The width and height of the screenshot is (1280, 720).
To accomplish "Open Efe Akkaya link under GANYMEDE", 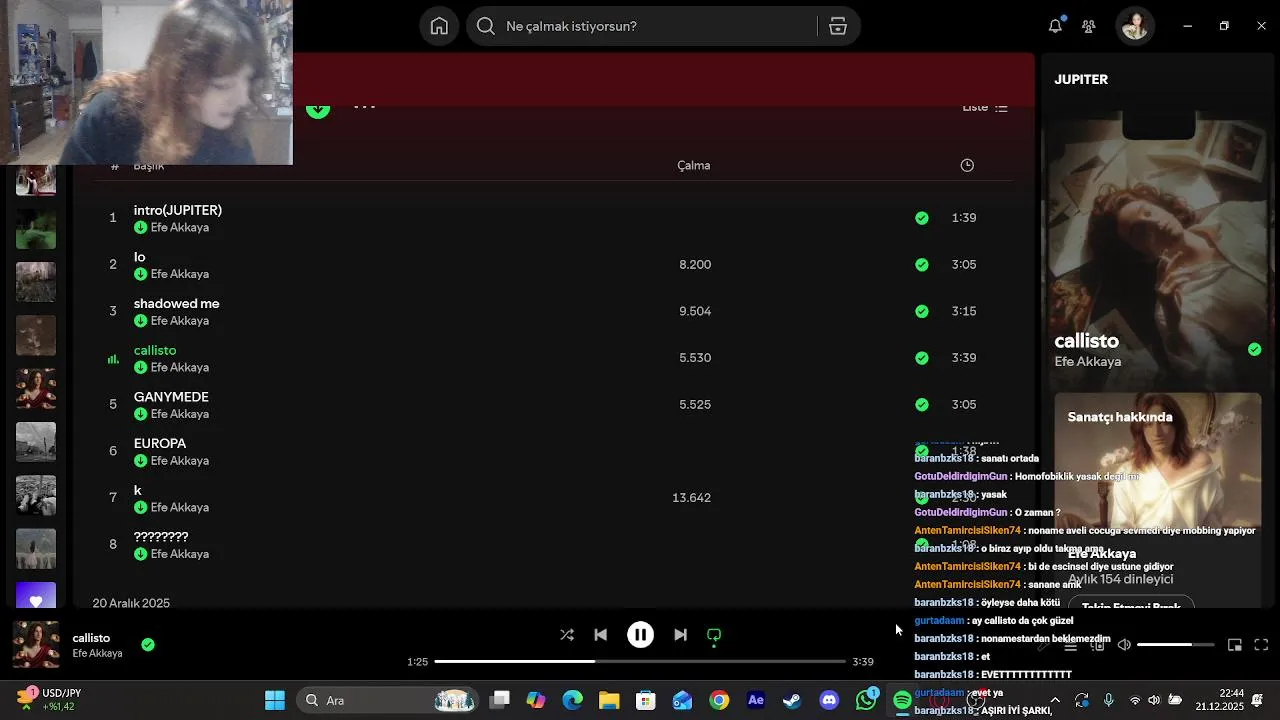I will (x=180, y=414).
